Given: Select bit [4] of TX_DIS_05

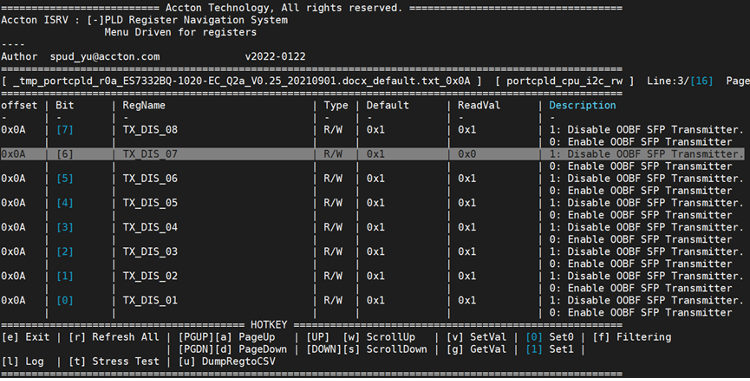Looking at the screenshot, I should click(65, 203).
